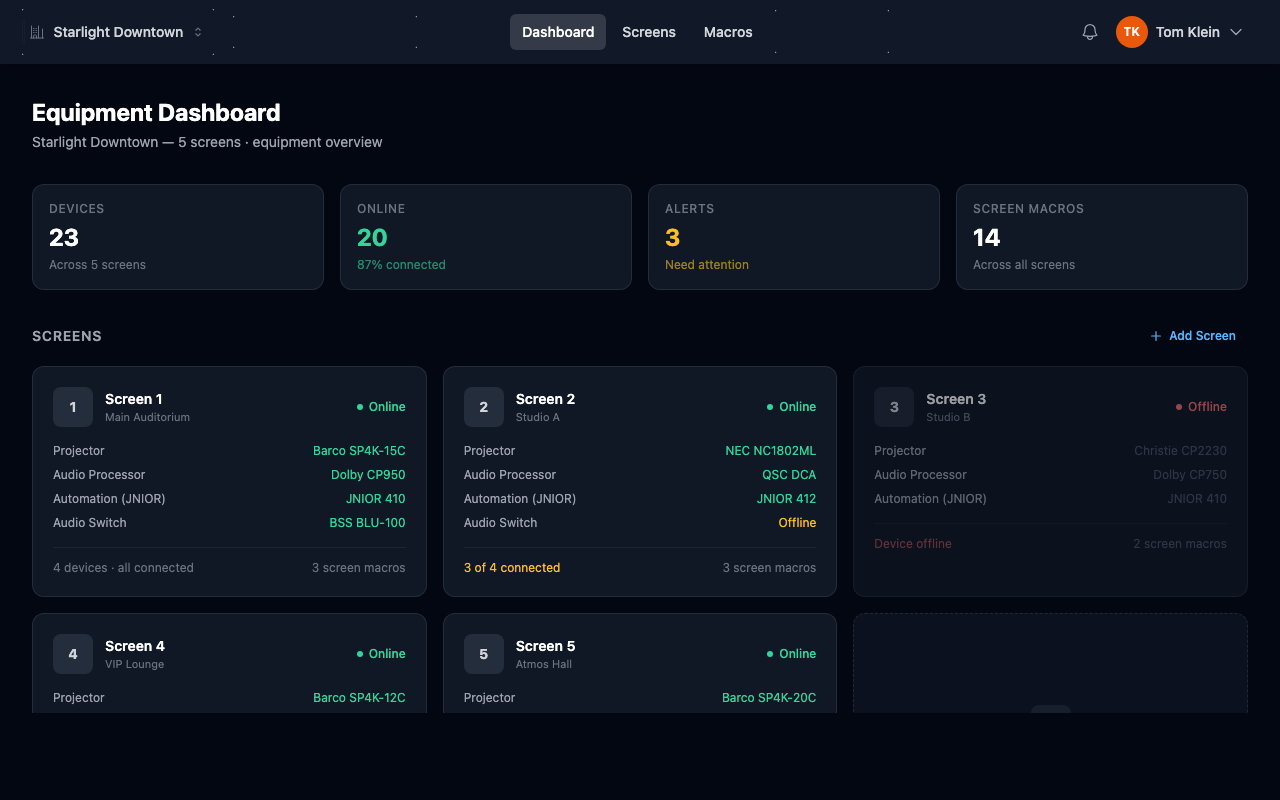Click the Starlight Downtown building icon

pyautogui.click(x=37, y=32)
